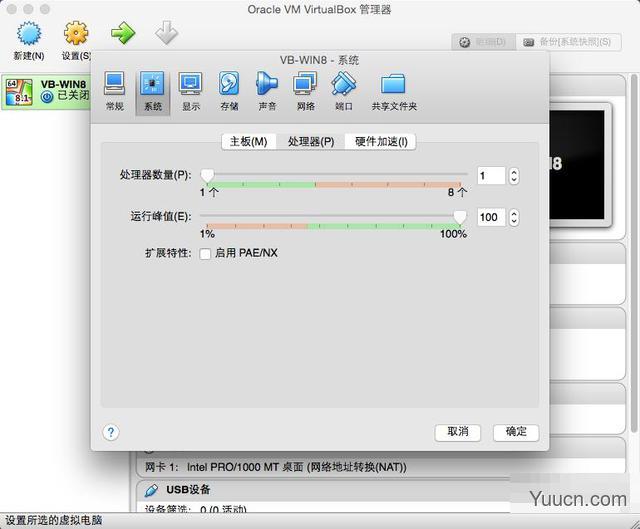Click the green start arrow icon
The height and width of the screenshot is (529, 640).
tap(123, 33)
